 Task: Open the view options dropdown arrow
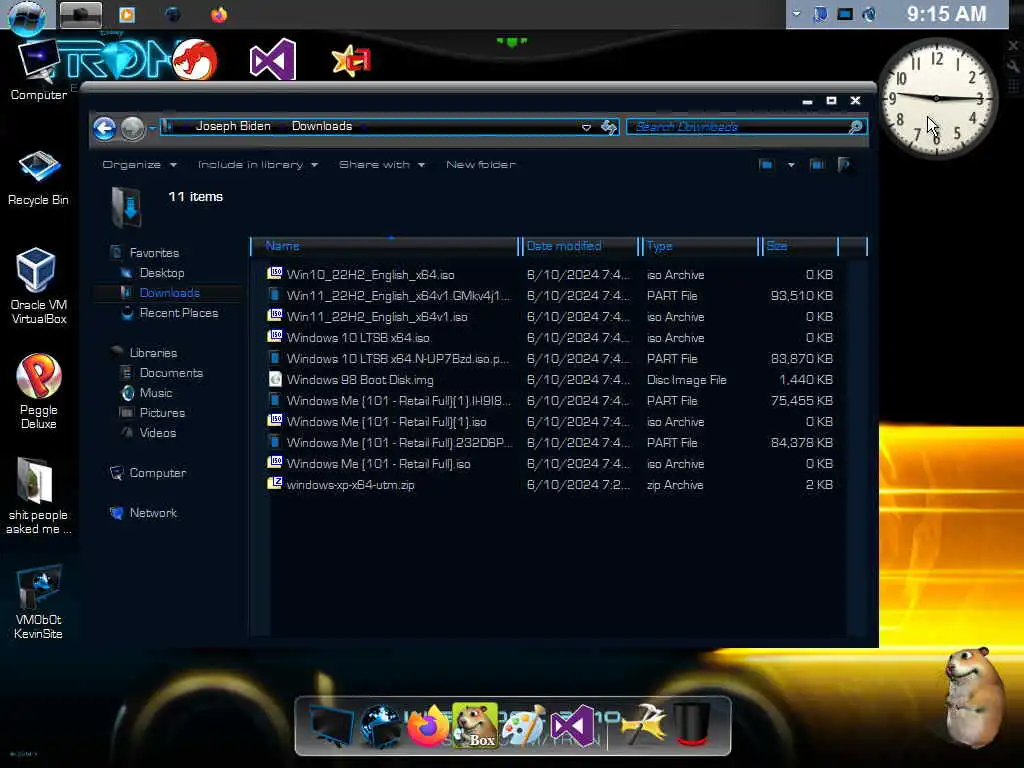click(791, 165)
